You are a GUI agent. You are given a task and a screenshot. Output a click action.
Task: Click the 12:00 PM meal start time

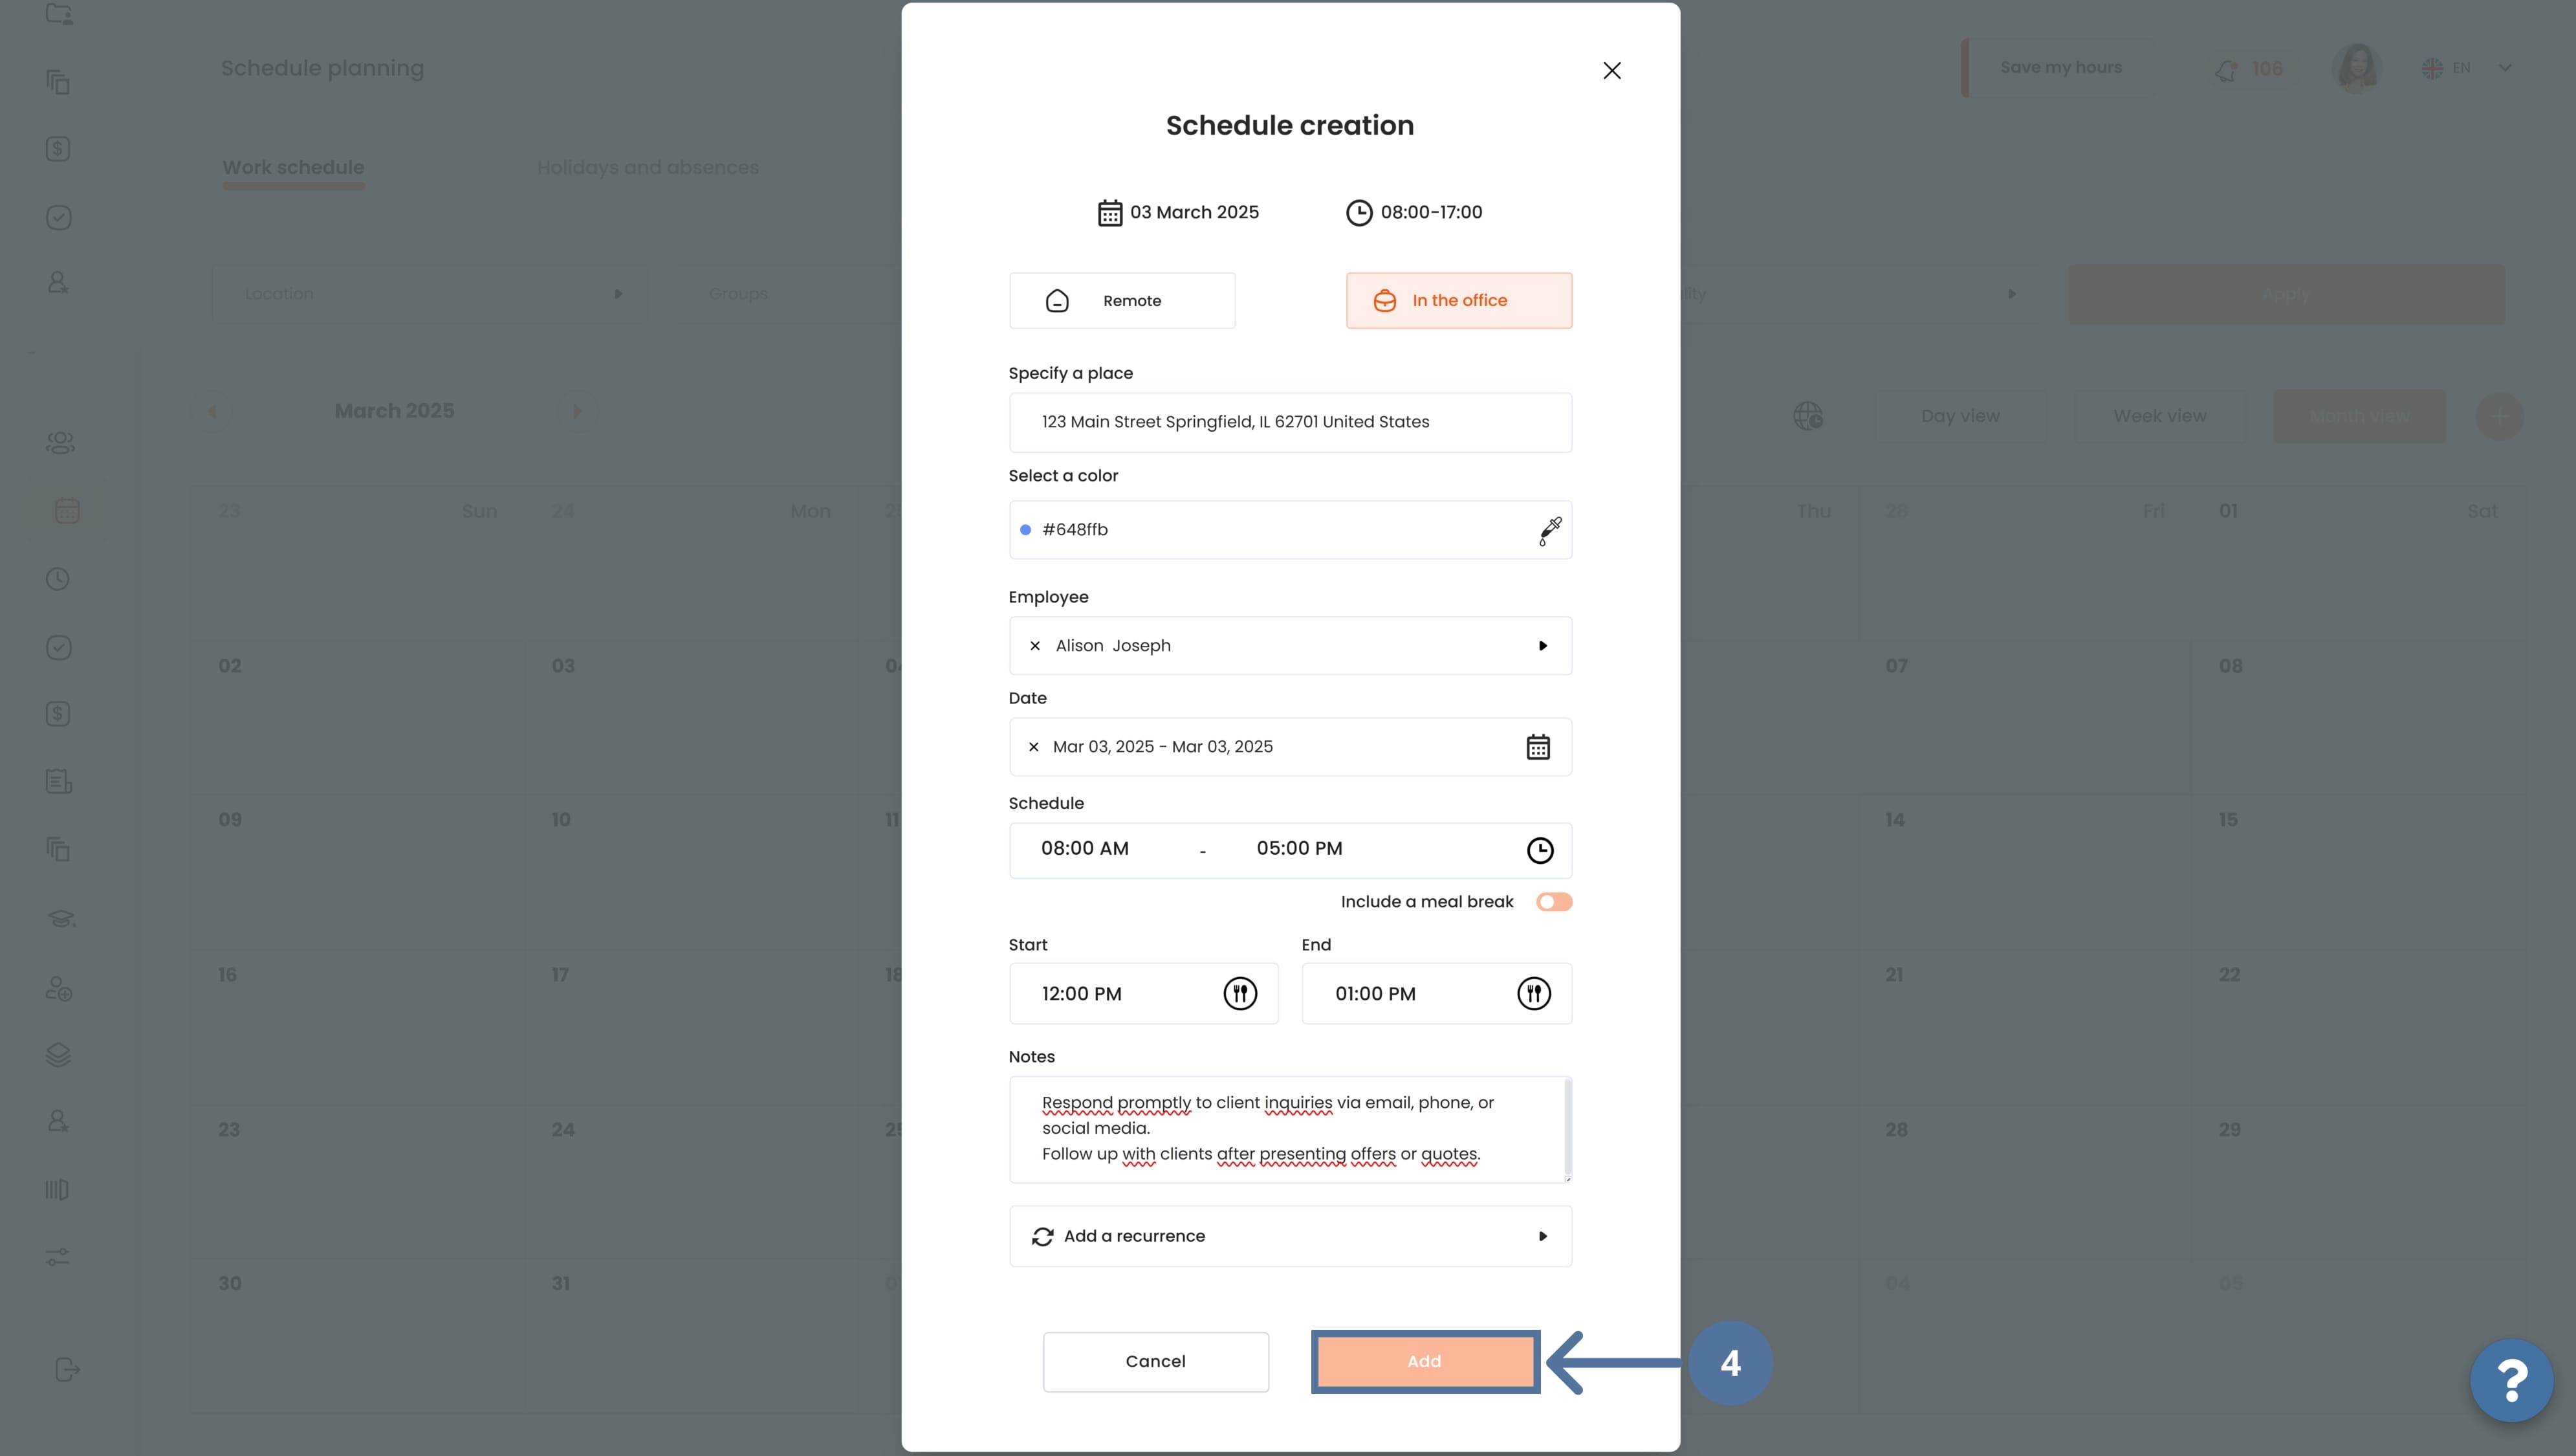click(1082, 994)
